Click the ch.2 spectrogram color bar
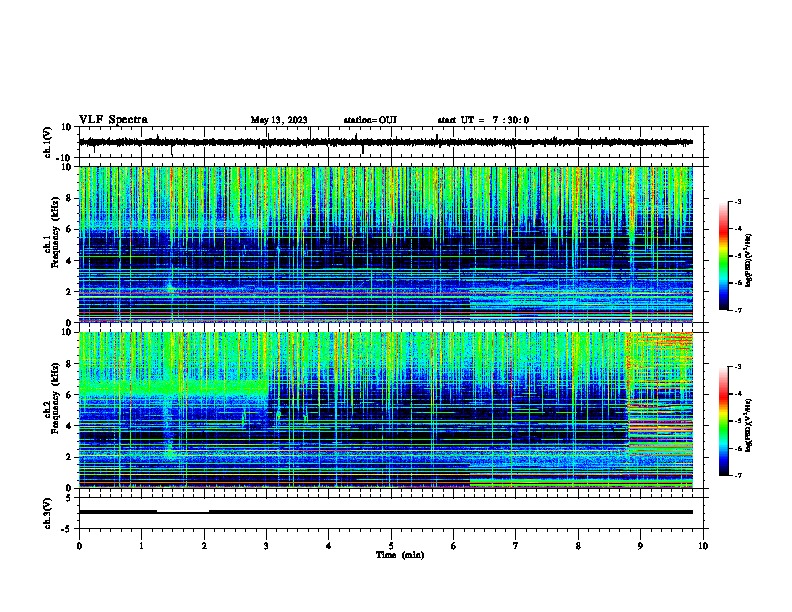792x612 pixels. pos(723,421)
